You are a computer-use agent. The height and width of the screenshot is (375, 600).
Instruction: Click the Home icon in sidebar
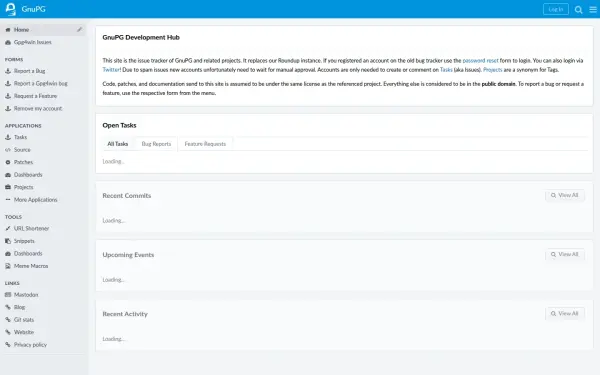(x=8, y=29)
